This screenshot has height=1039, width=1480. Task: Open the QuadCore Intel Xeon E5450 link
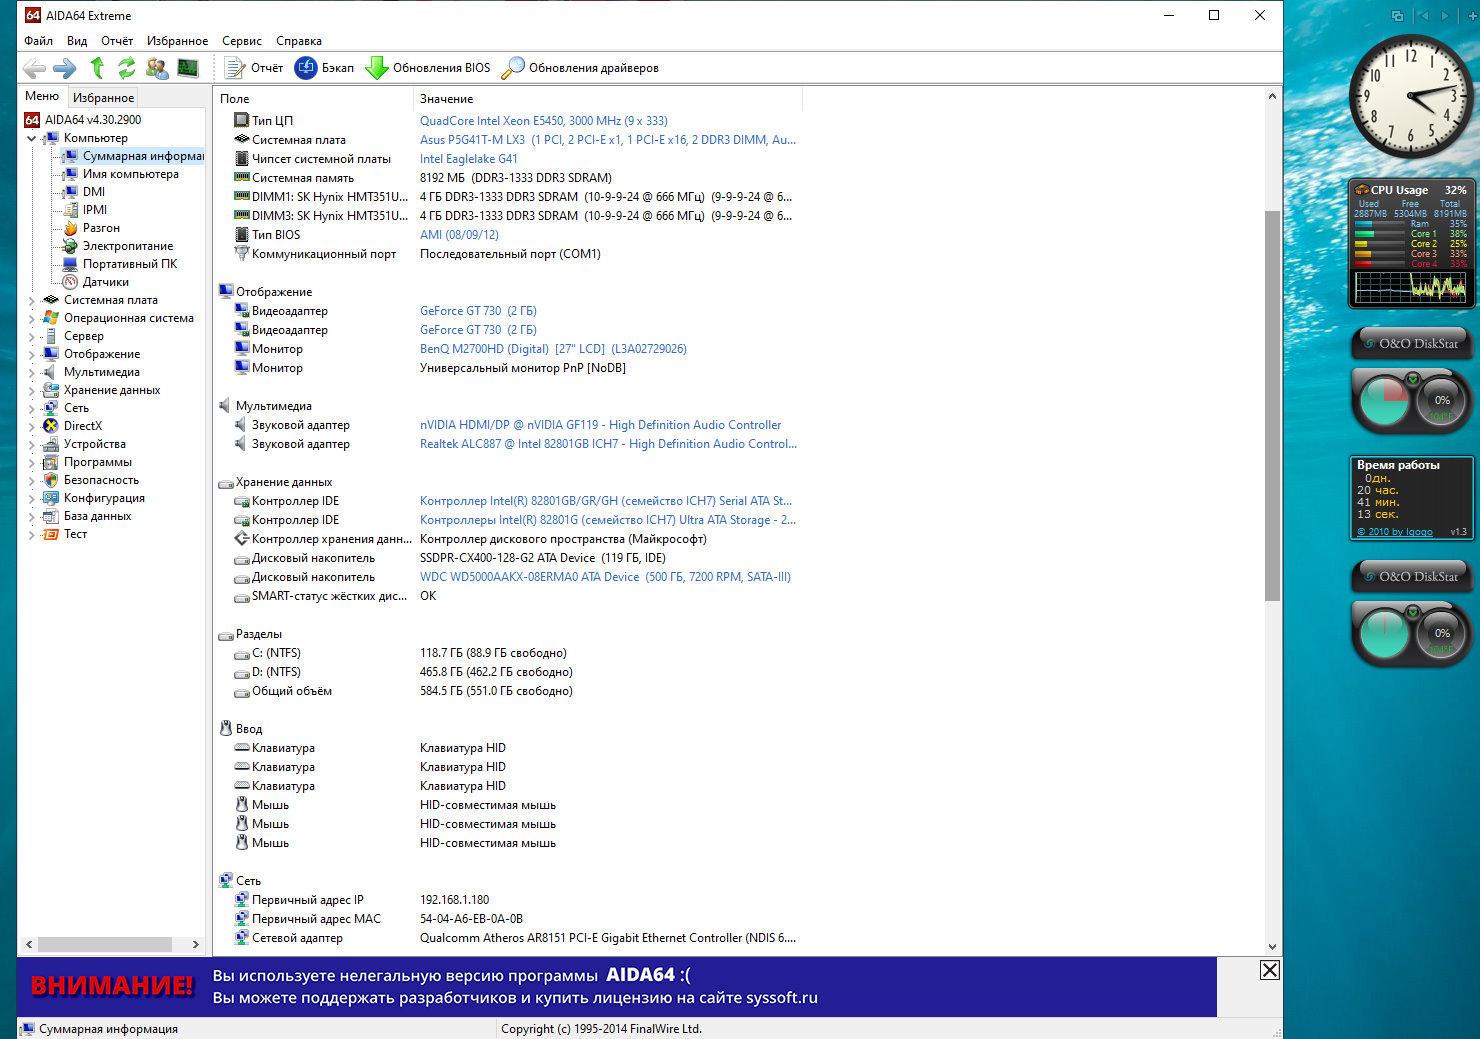tap(543, 121)
